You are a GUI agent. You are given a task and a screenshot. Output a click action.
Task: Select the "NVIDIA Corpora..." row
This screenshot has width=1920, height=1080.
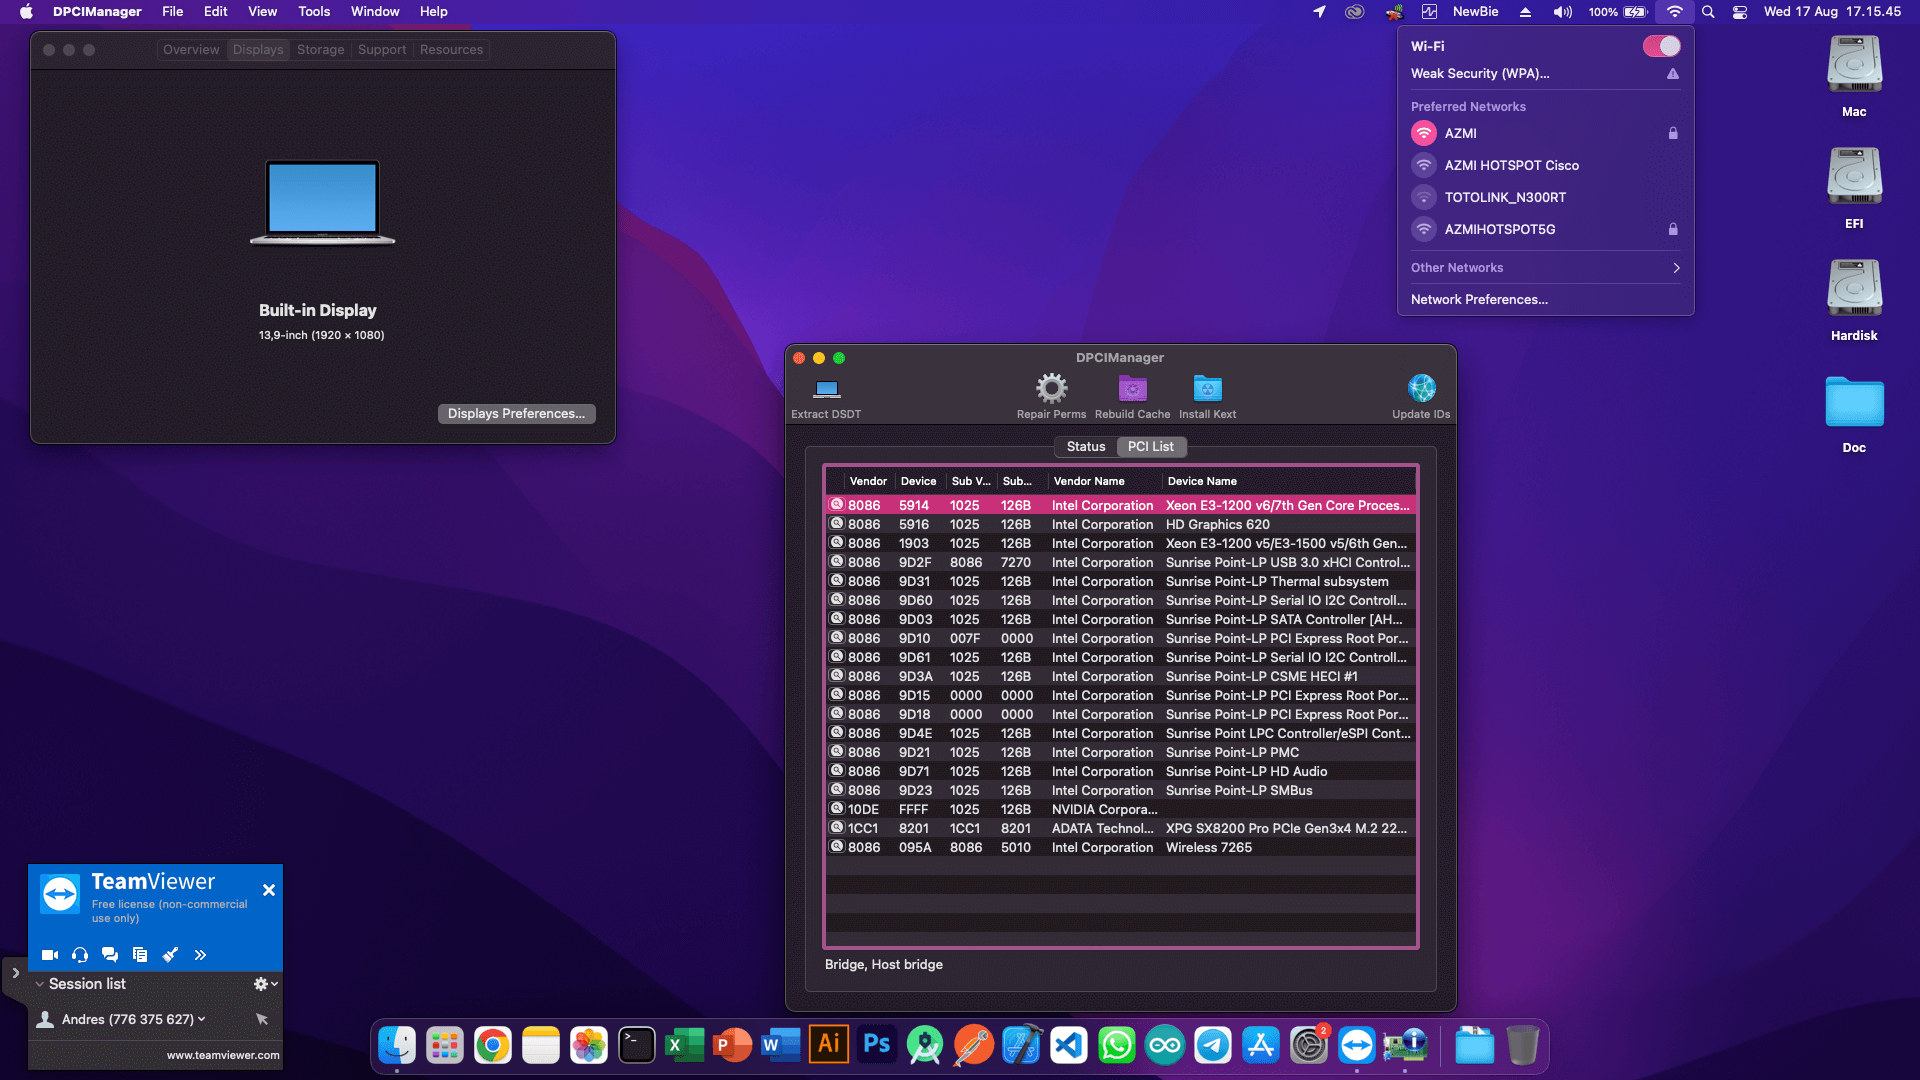1121,809
